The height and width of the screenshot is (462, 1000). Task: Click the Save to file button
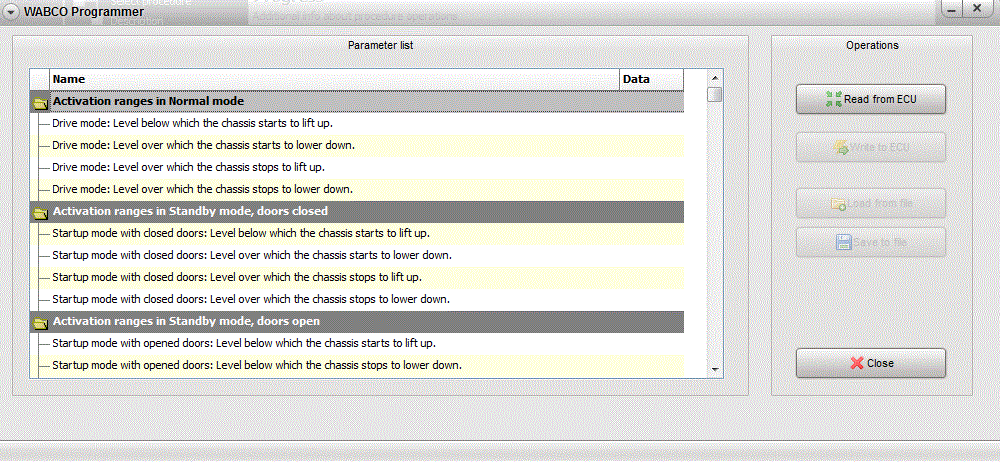[x=871, y=242]
